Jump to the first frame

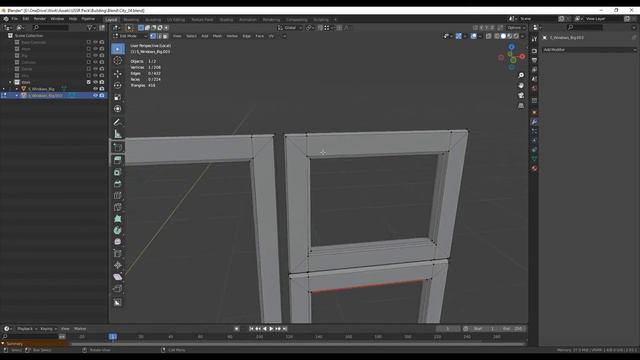coord(251,329)
